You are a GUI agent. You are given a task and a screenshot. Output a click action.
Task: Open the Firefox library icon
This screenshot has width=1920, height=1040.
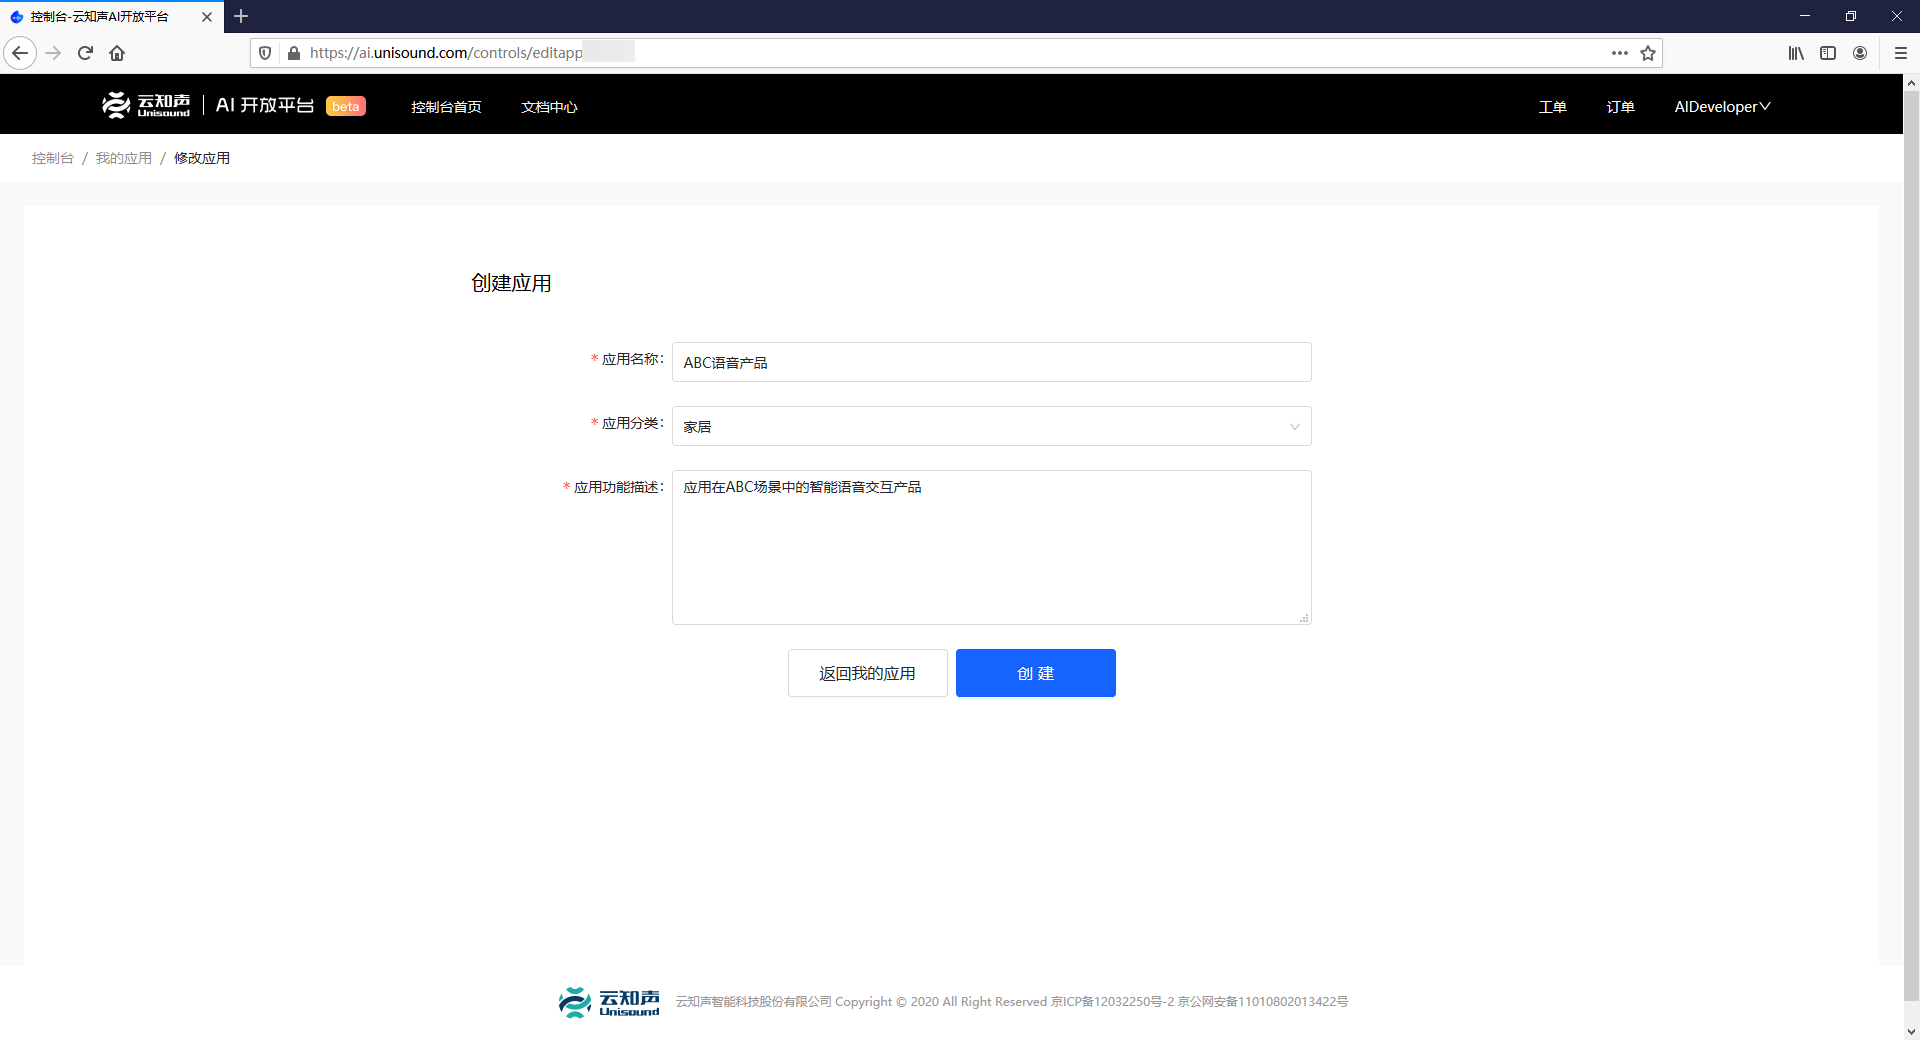coord(1796,53)
